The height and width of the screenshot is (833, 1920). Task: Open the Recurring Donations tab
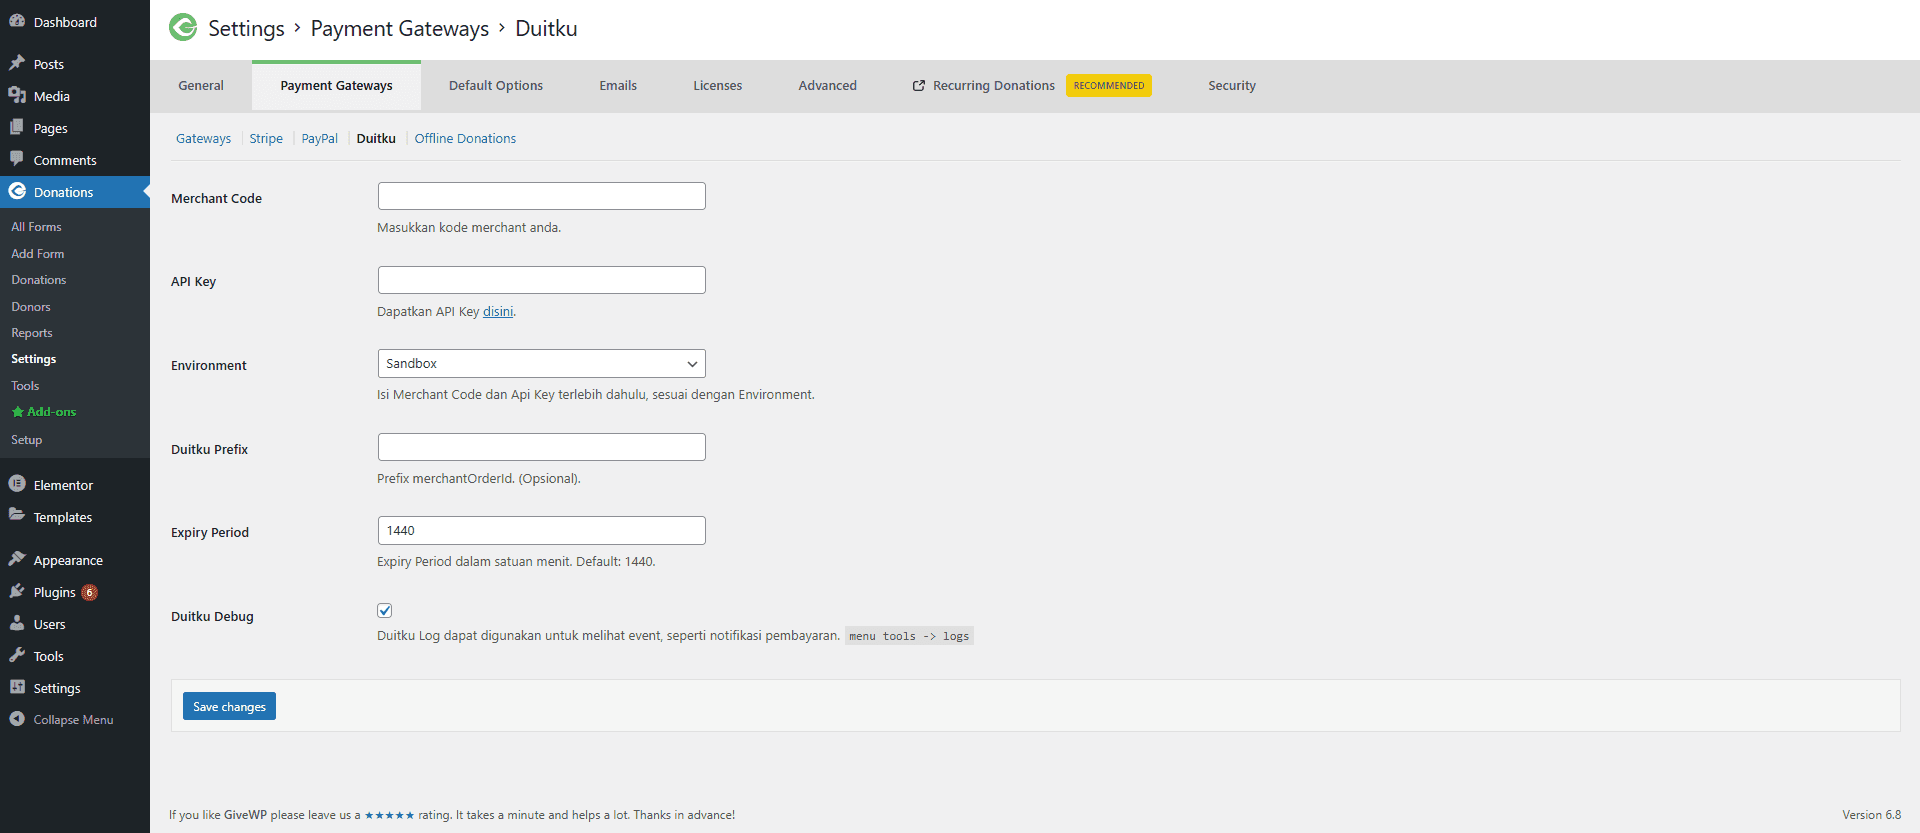[994, 86]
